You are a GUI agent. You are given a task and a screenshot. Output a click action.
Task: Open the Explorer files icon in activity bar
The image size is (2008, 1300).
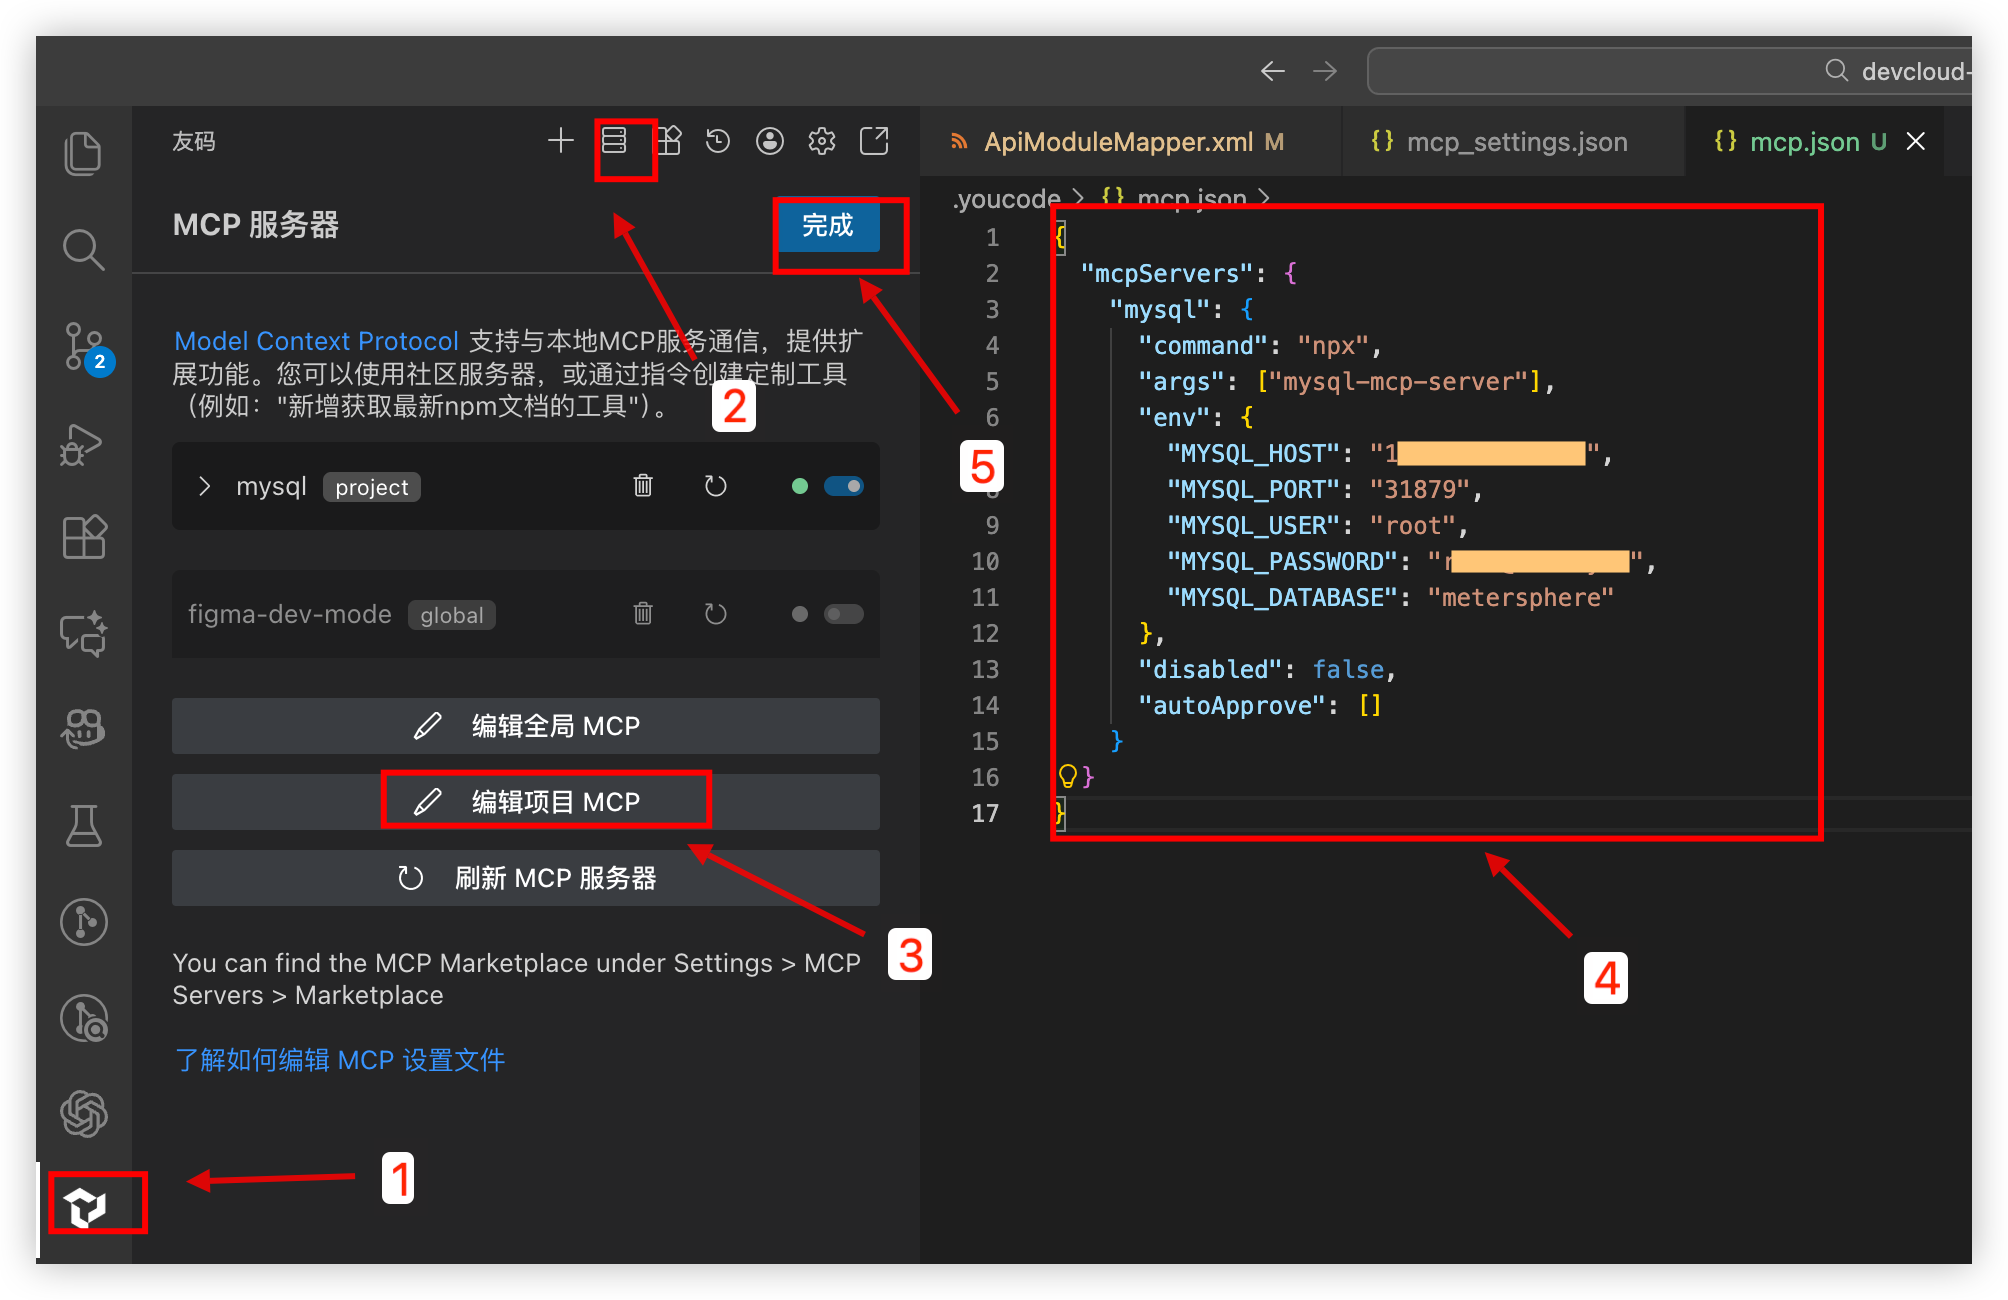pos(83,153)
